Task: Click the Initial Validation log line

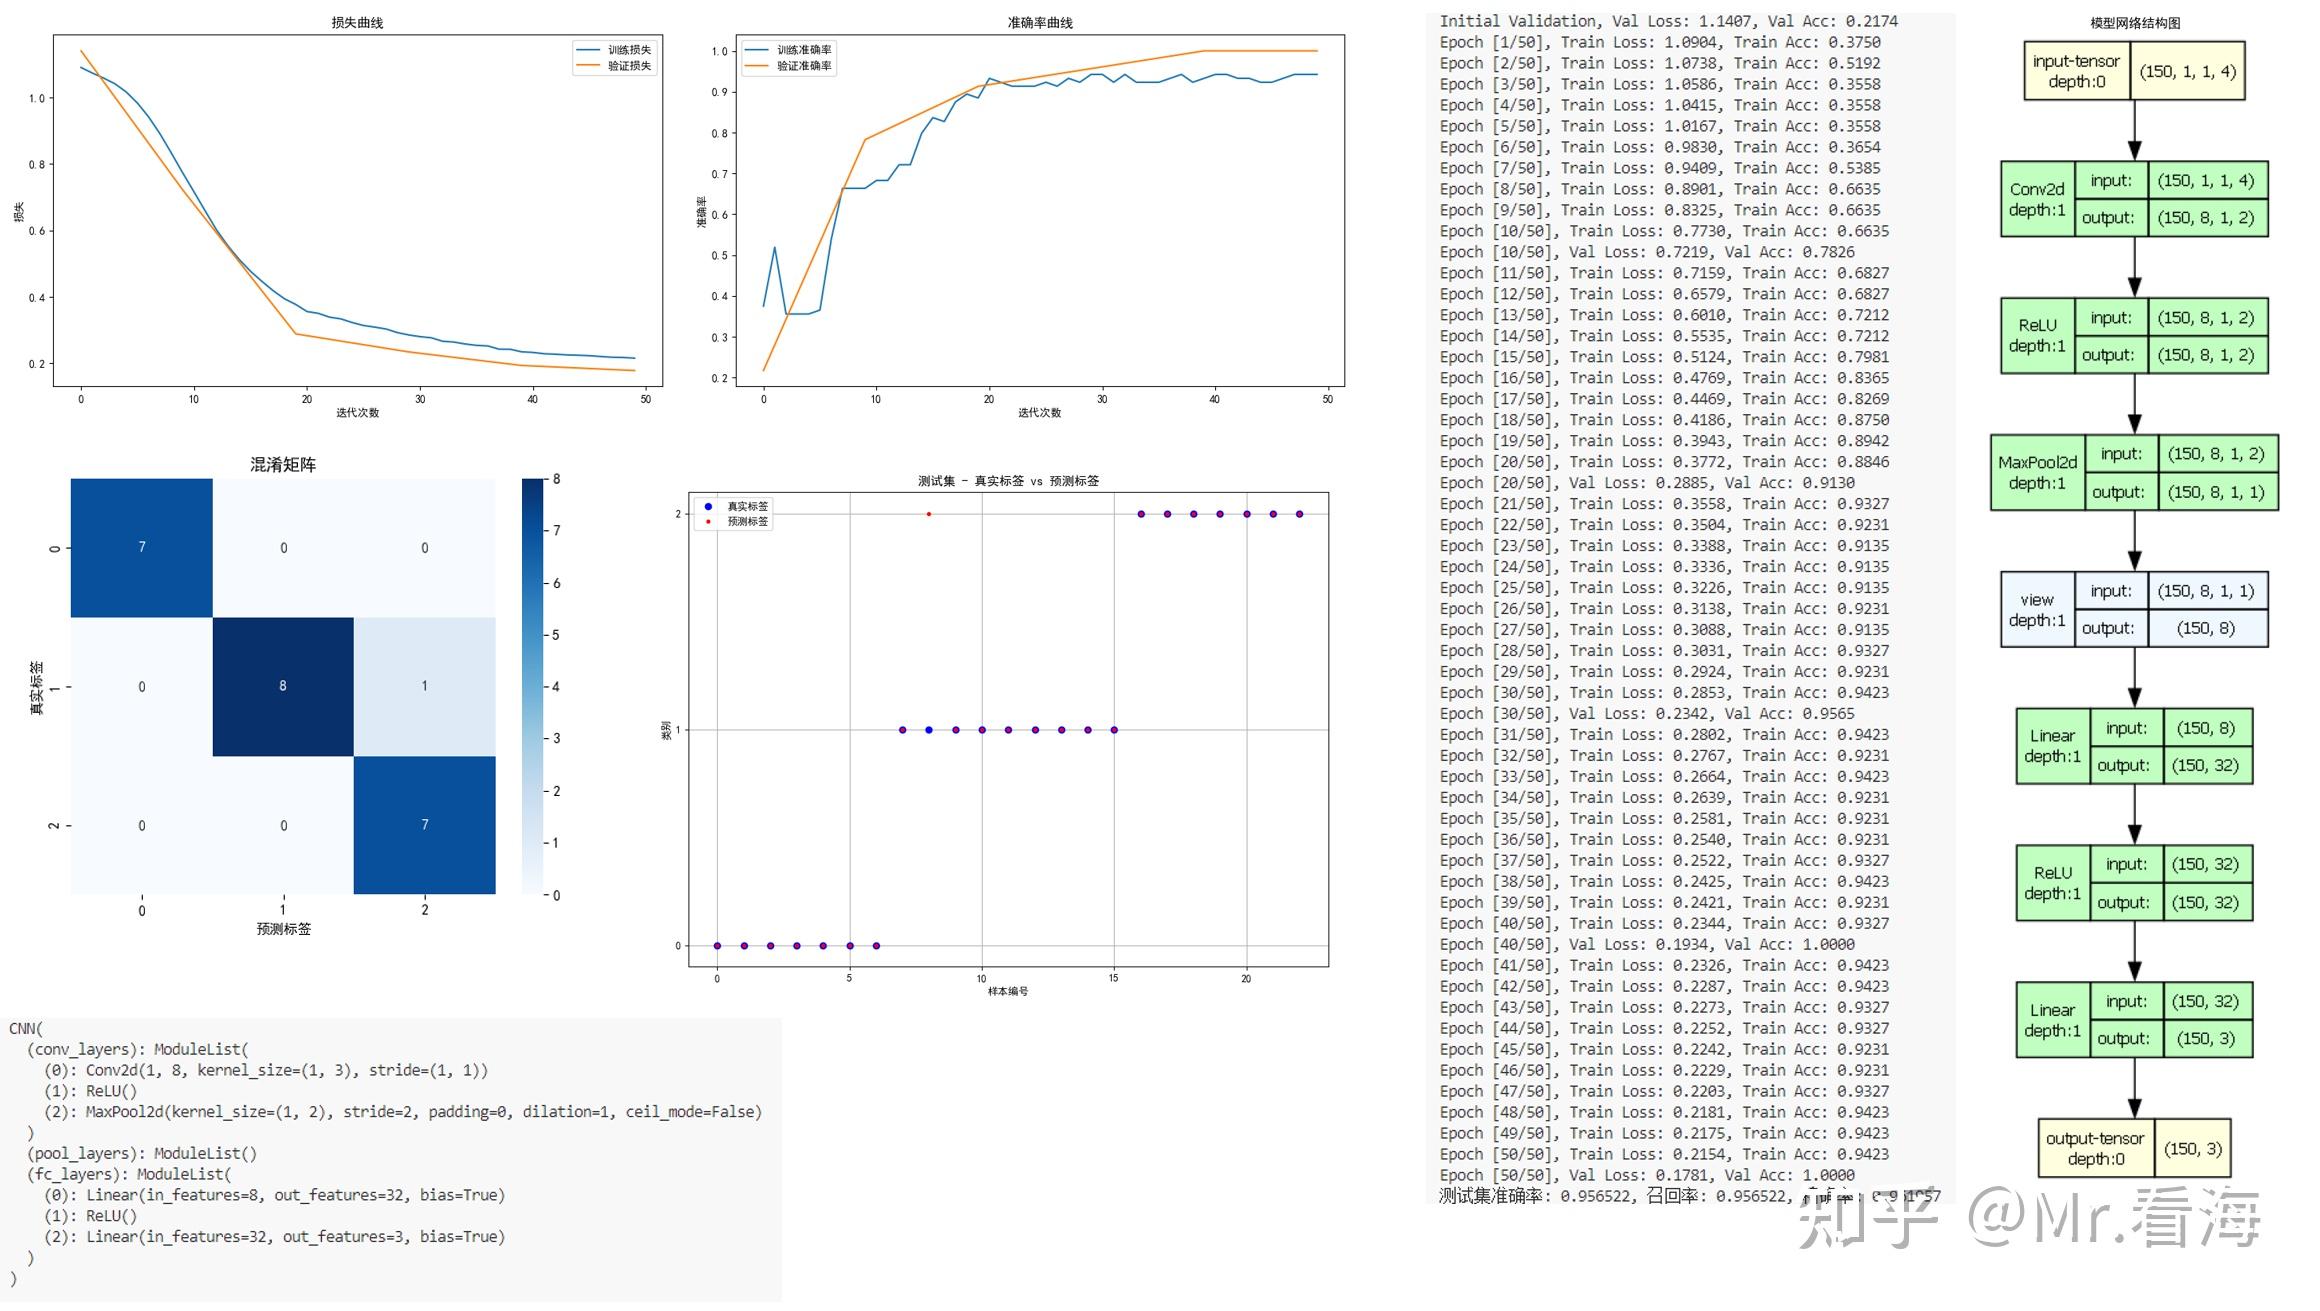Action: (x=1668, y=21)
